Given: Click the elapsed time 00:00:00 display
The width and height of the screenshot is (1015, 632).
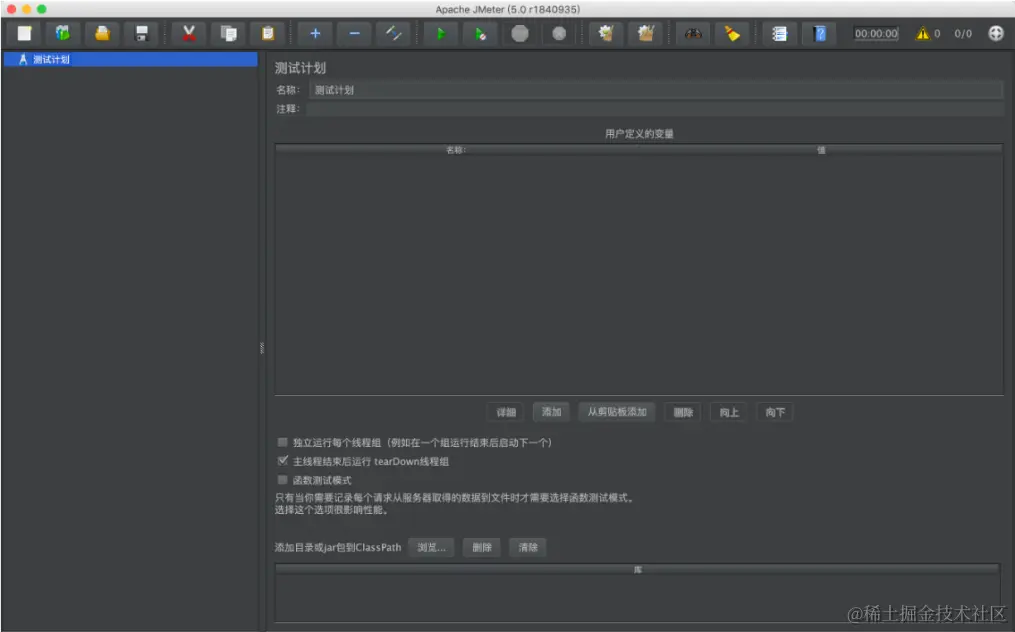Looking at the screenshot, I should [876, 34].
